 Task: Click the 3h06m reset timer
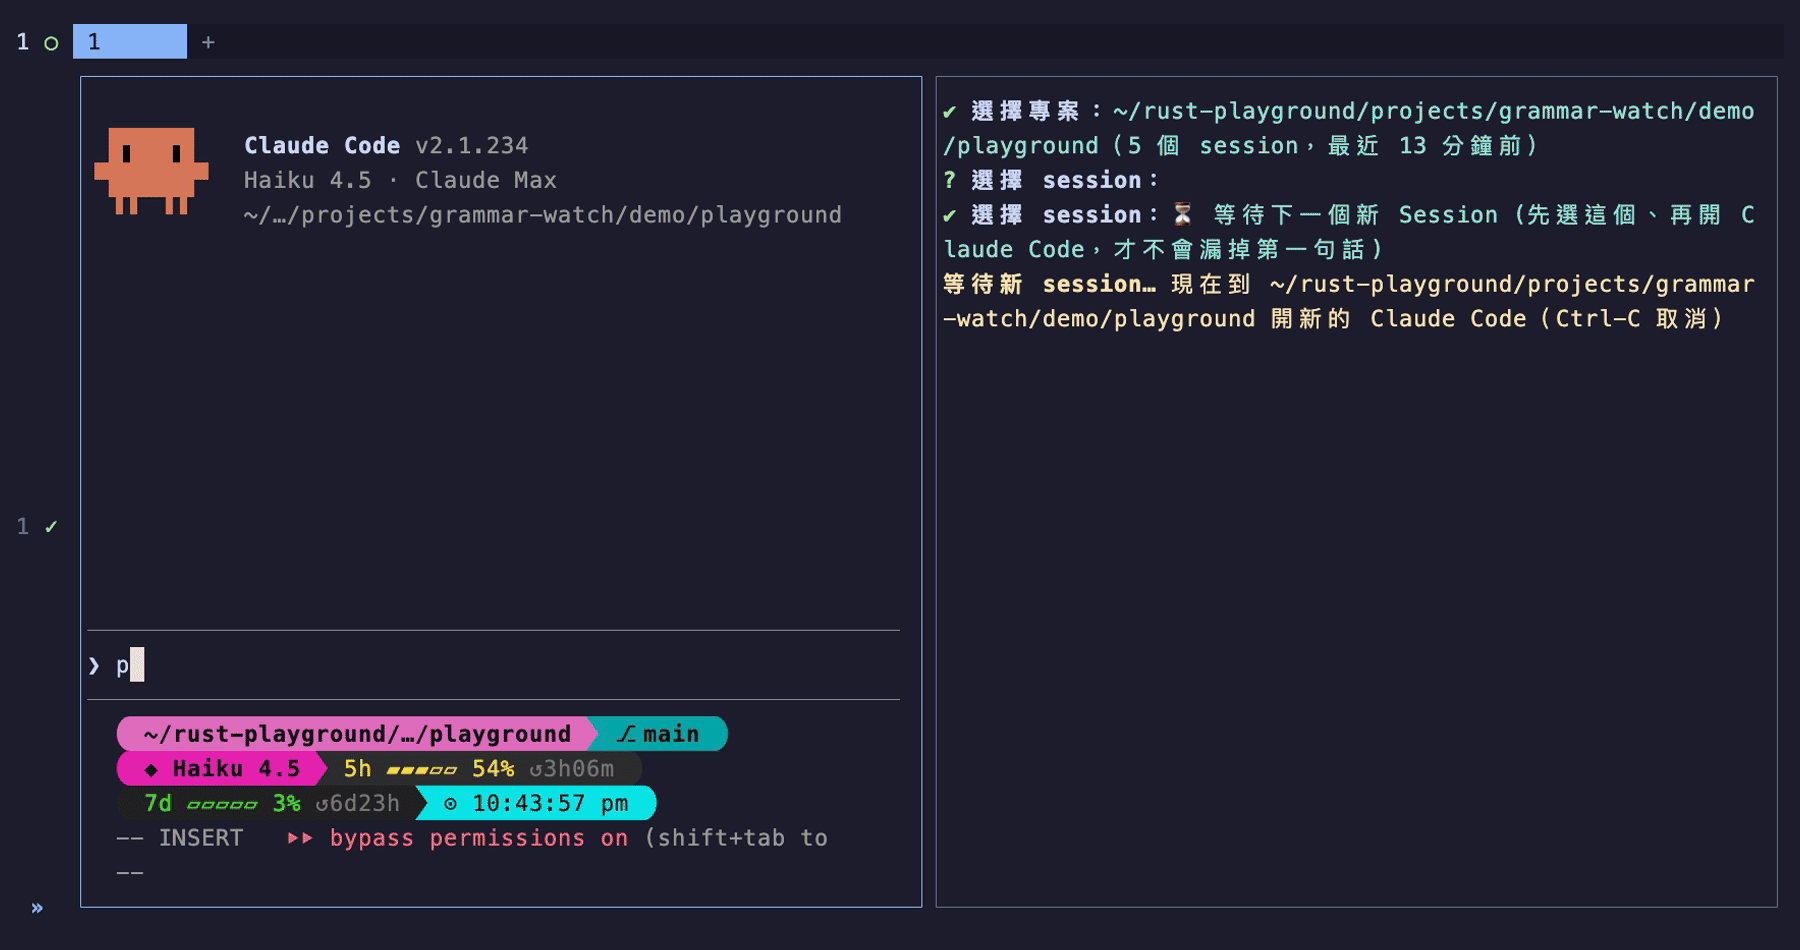pyautogui.click(x=572, y=769)
